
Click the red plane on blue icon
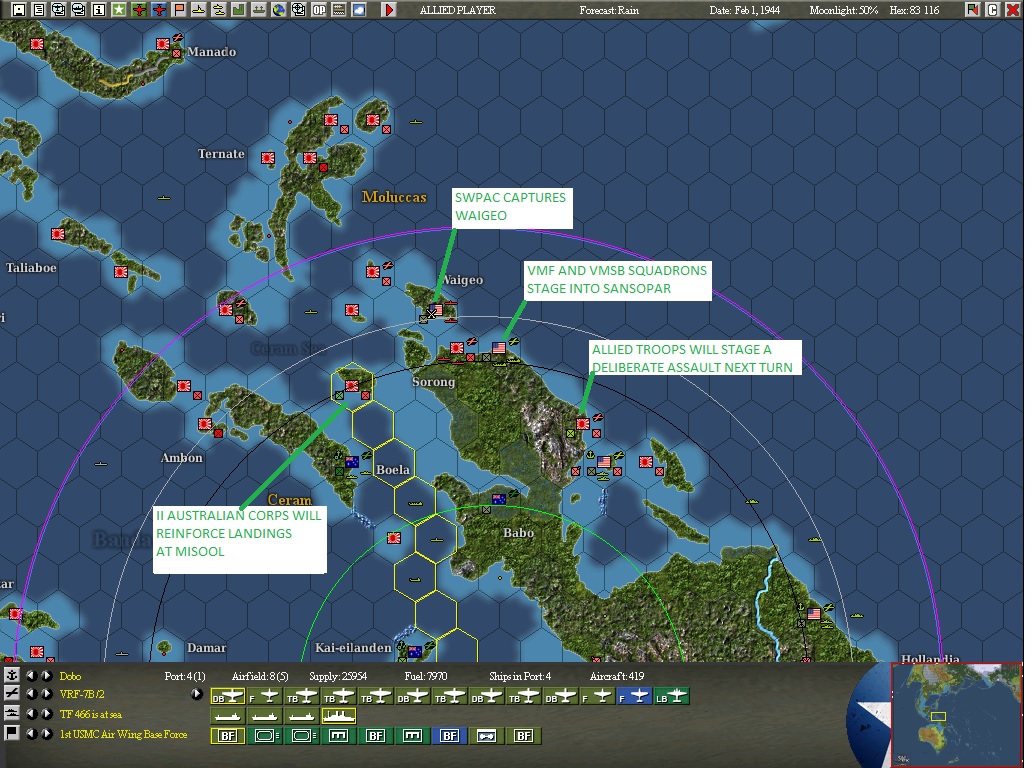(x=159, y=10)
